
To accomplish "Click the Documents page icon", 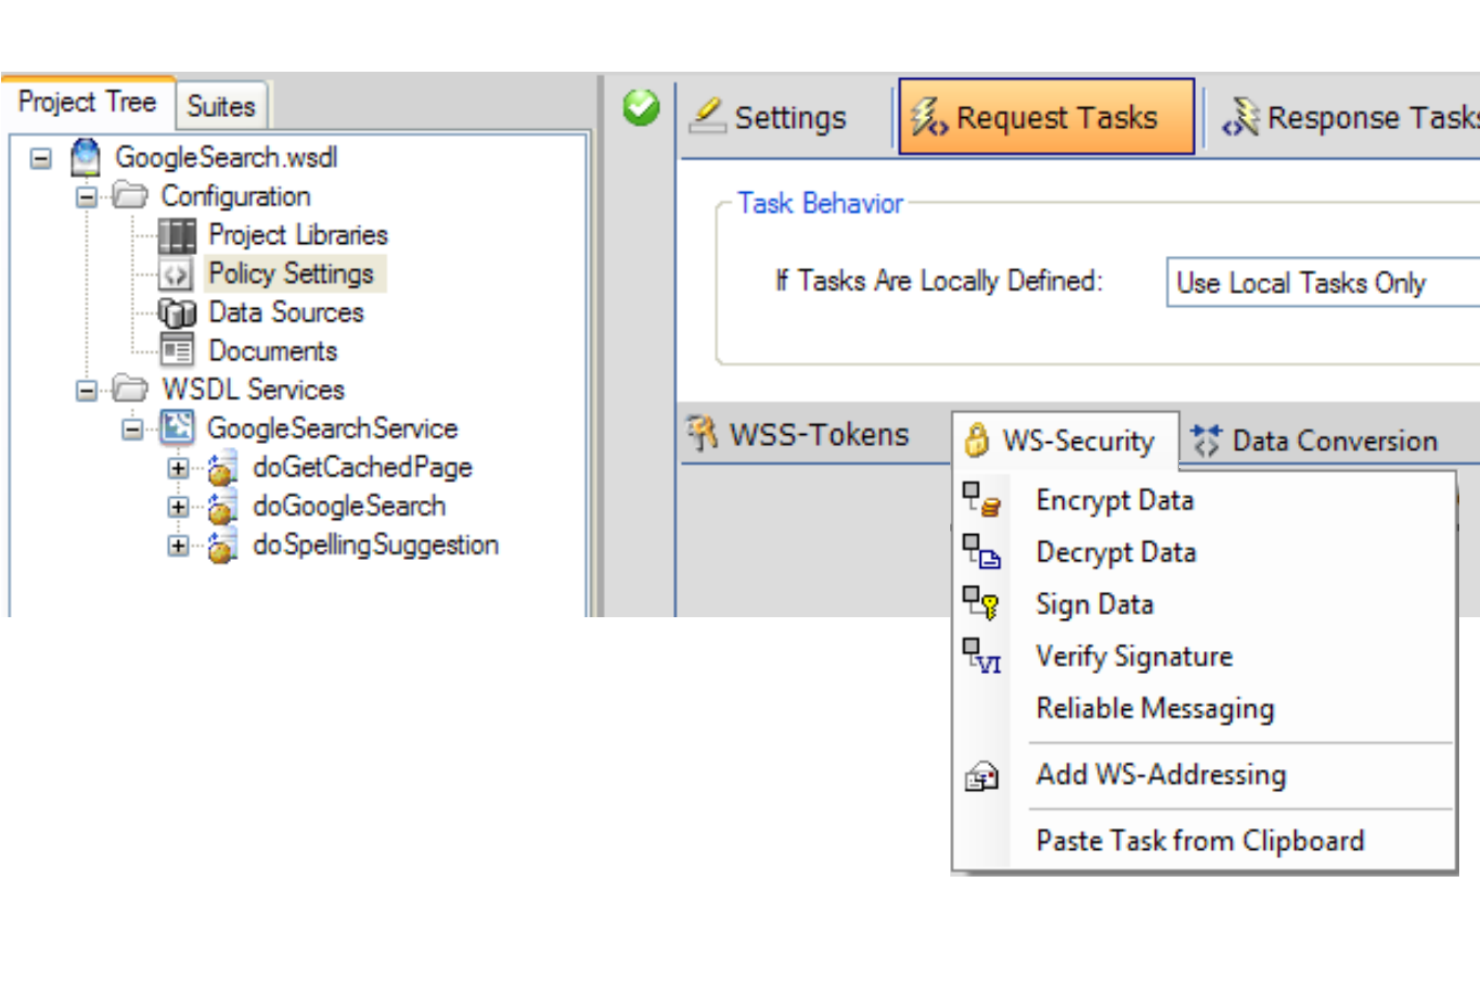I will (177, 351).
